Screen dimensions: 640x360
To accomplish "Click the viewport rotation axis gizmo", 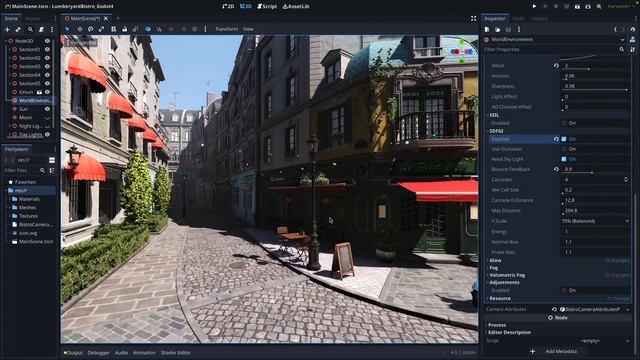I will (x=462, y=51).
